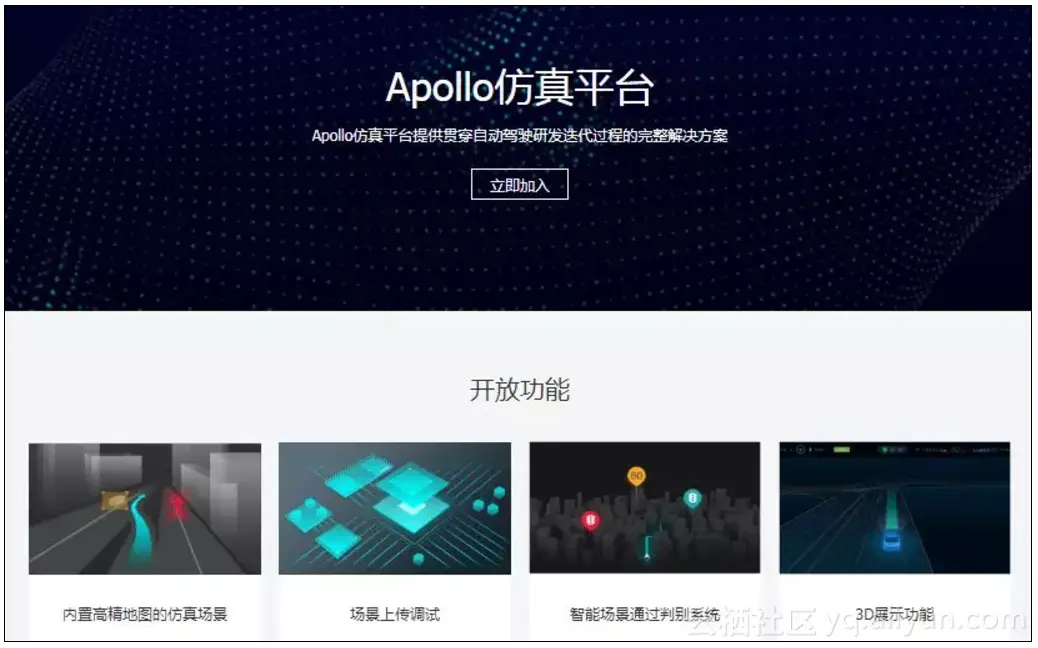The height and width of the screenshot is (648, 1038).
Task: Click the large cyan stacked chip icon
Action: [x=411, y=496]
